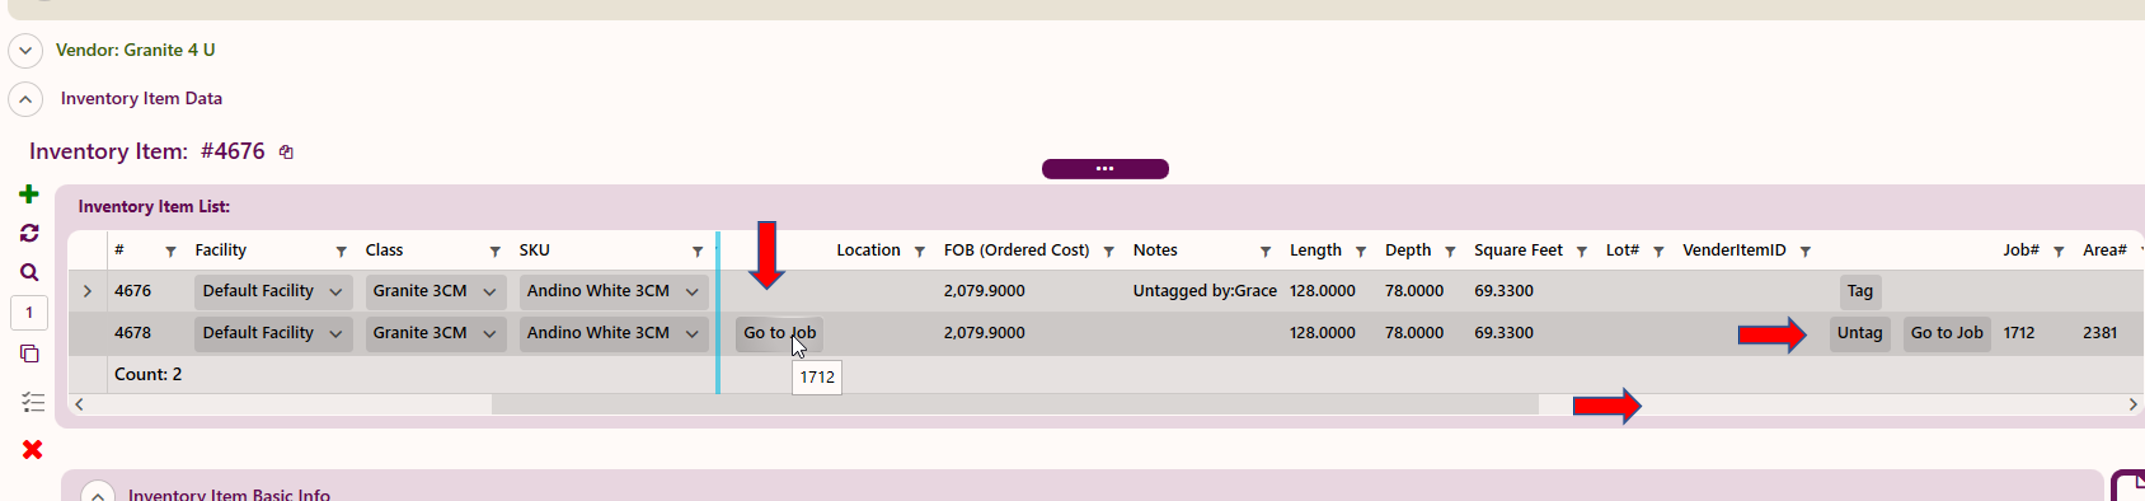Open the magnifier search icon
Viewport: 2145px width, 501px height.
pos(29,272)
